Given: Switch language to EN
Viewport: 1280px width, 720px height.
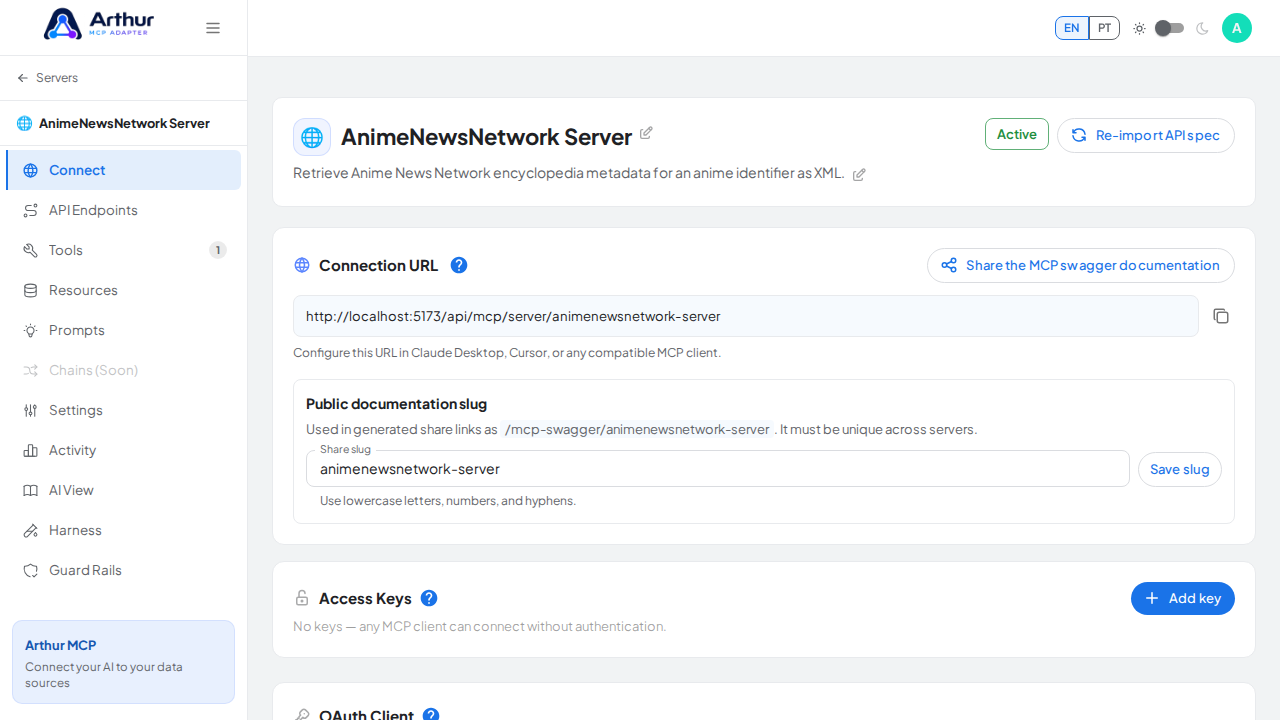Looking at the screenshot, I should 1071,28.
